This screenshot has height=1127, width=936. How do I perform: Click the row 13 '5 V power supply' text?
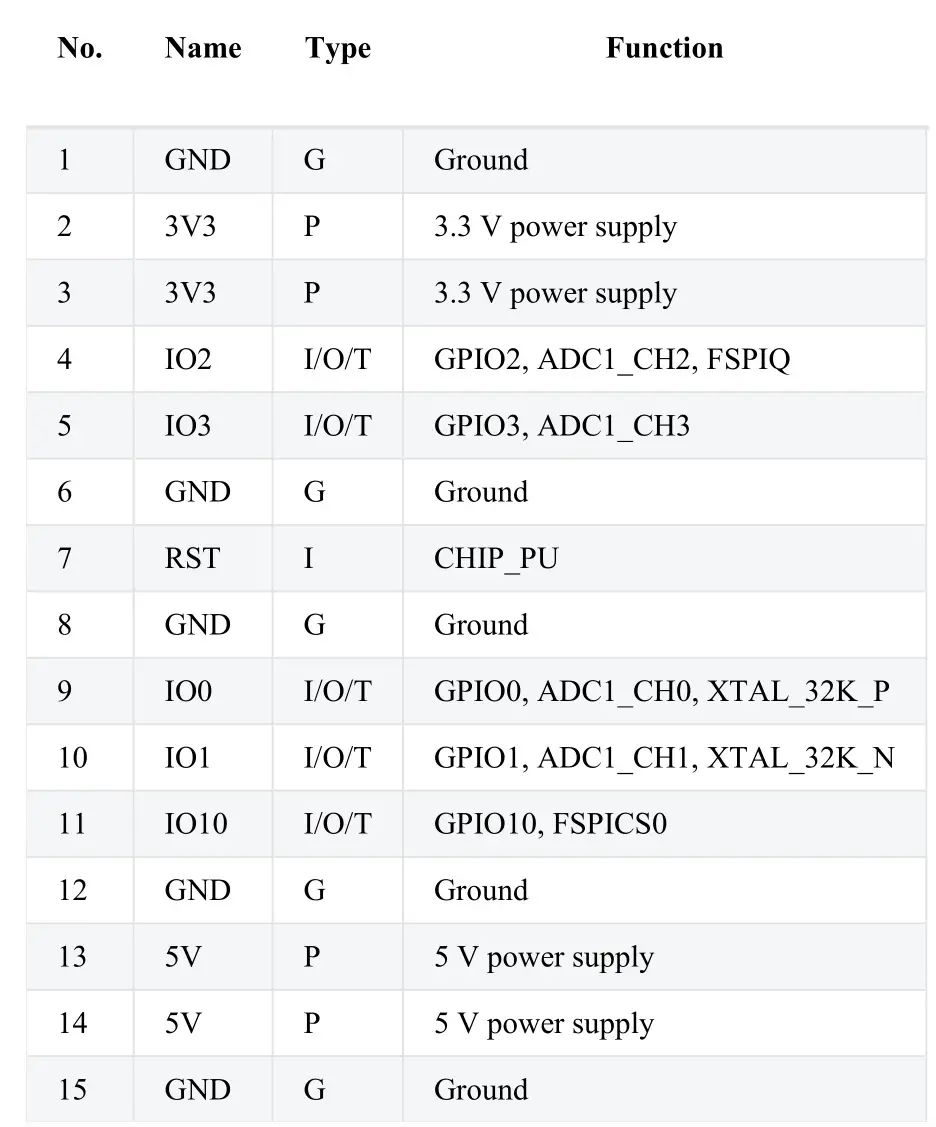pyautogui.click(x=544, y=957)
